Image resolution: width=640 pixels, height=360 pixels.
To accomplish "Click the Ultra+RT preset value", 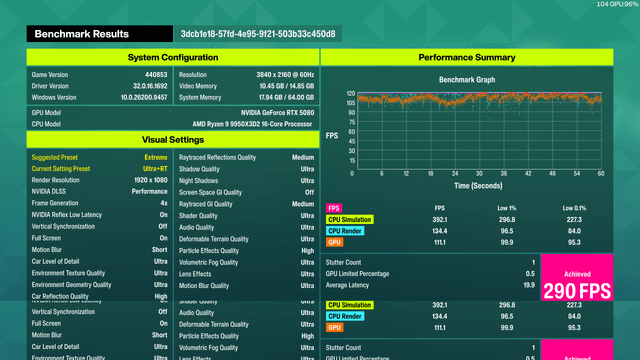I will pos(155,169).
